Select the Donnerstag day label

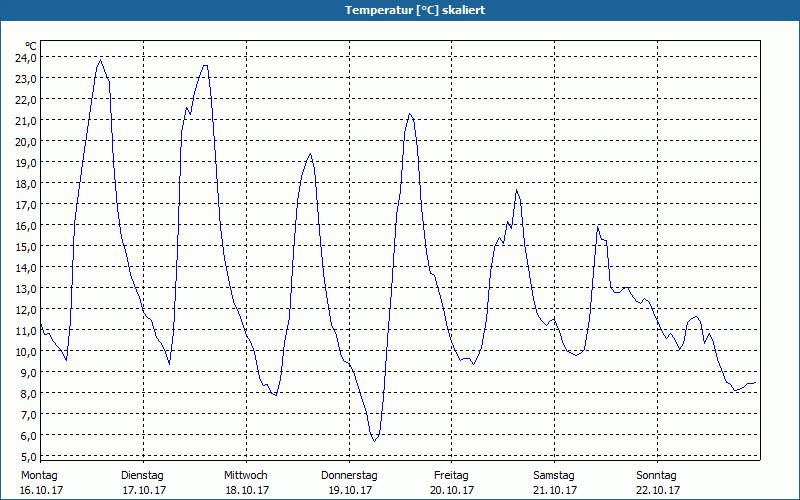coord(349,476)
